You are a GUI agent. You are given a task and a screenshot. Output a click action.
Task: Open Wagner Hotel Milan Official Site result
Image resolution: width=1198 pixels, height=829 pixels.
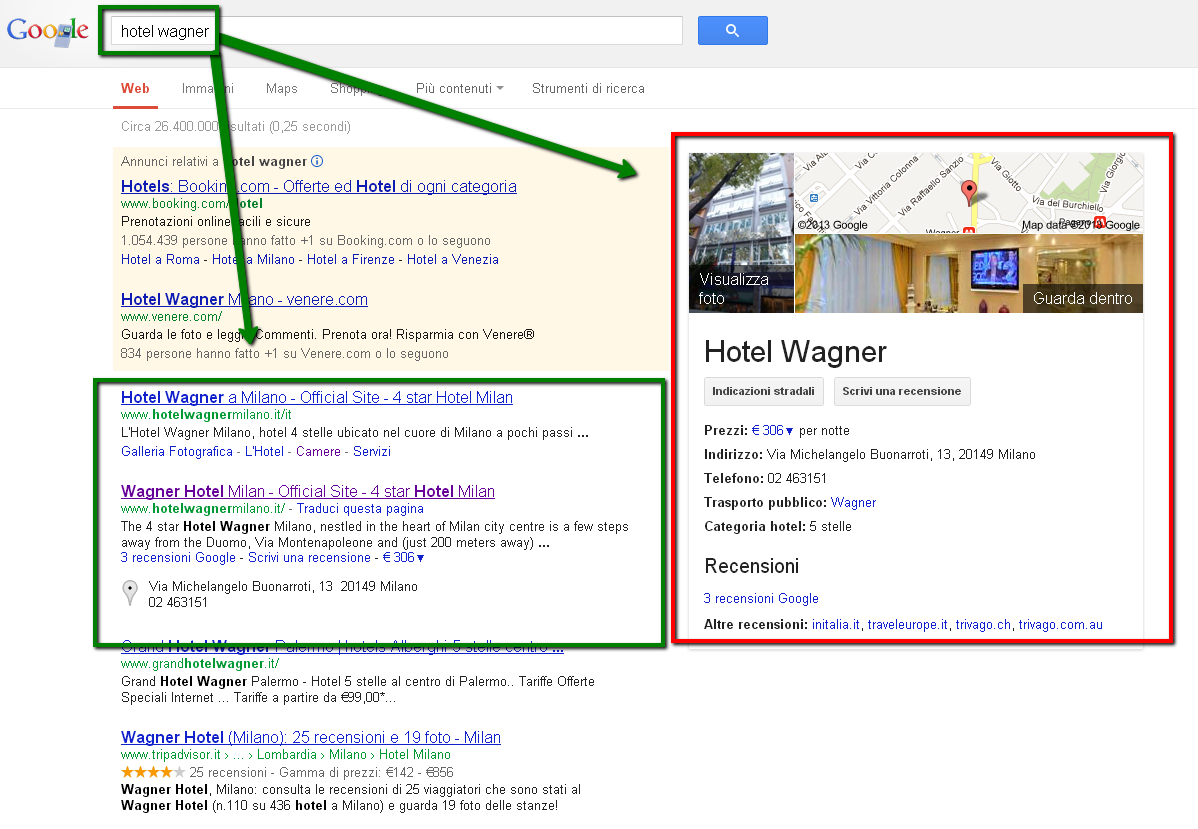point(308,491)
